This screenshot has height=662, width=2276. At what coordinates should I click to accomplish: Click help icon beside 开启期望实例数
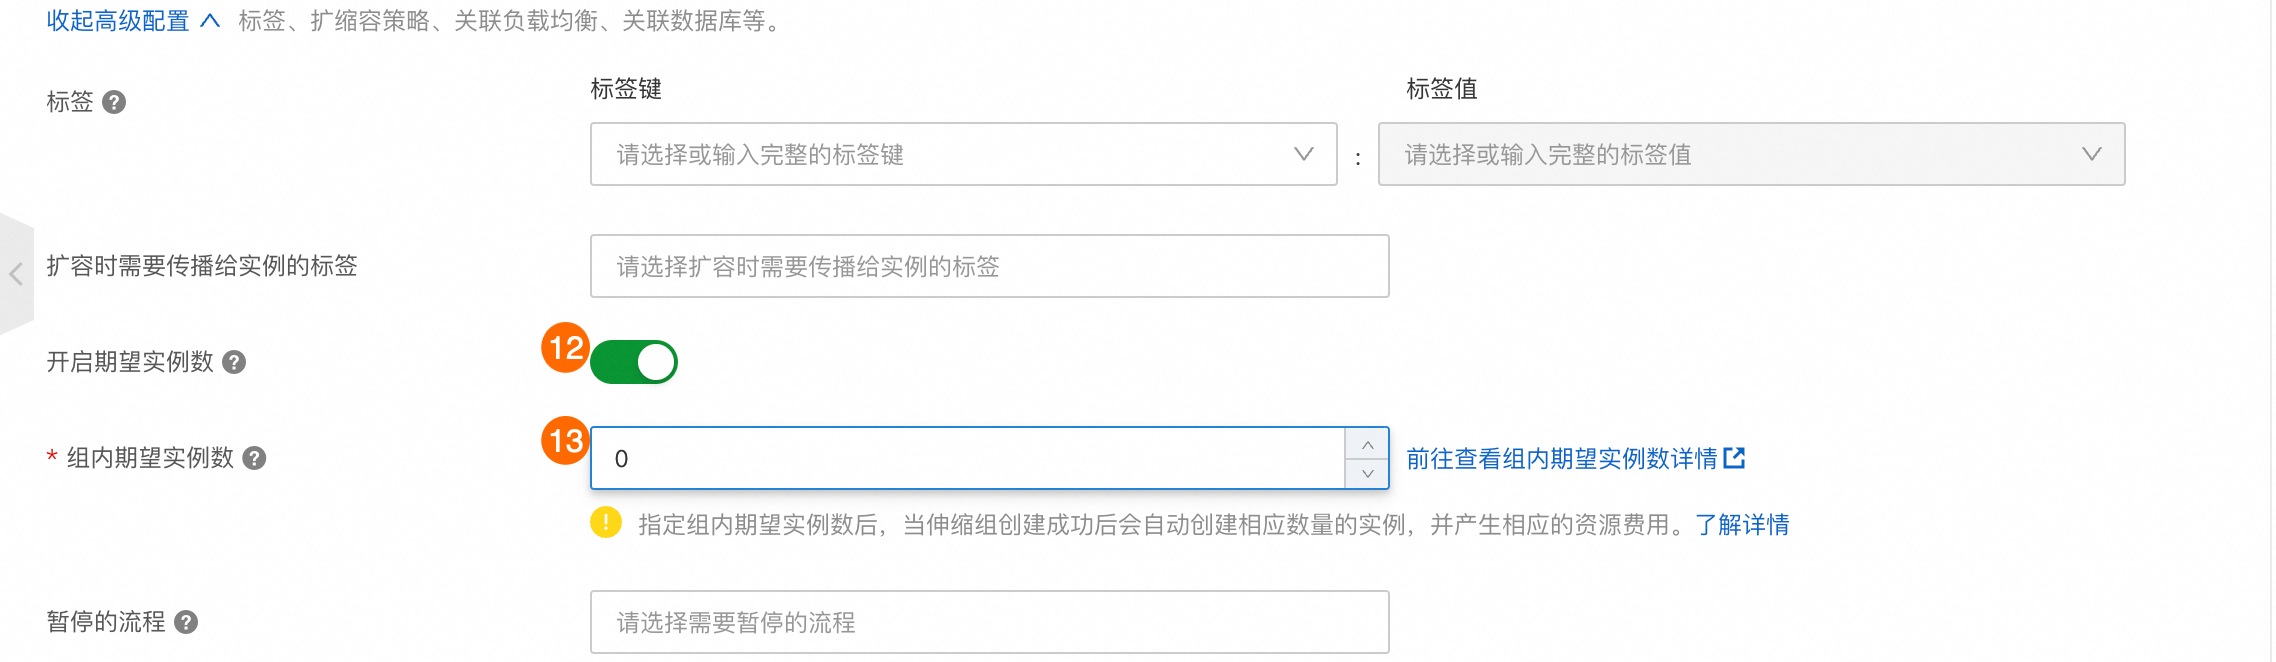[234, 362]
